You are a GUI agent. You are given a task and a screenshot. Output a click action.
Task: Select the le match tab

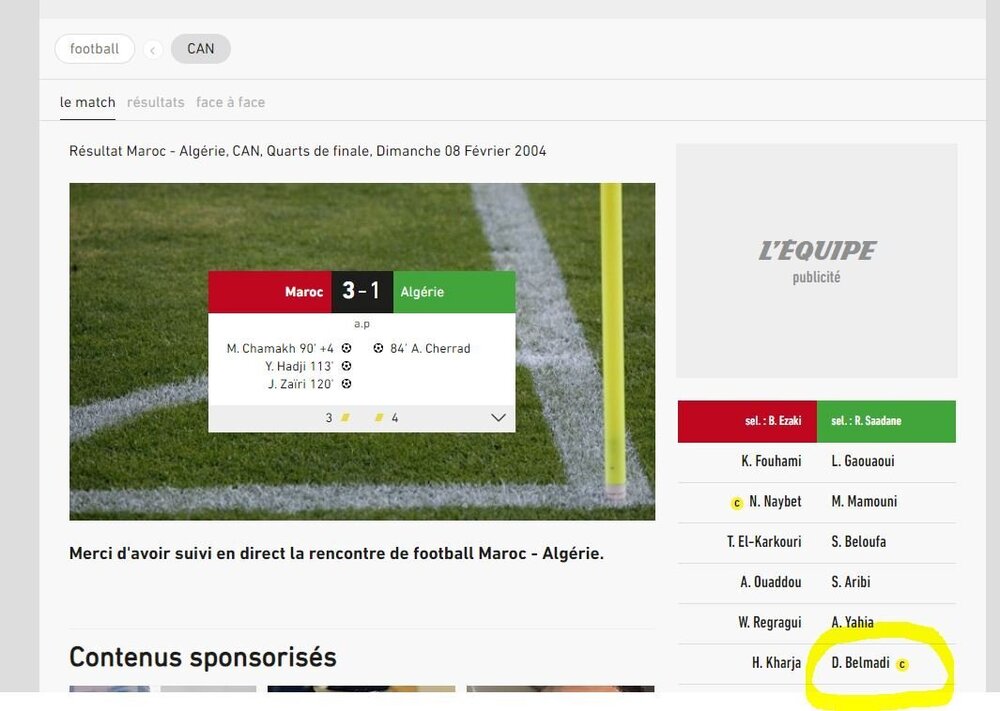(x=87, y=102)
